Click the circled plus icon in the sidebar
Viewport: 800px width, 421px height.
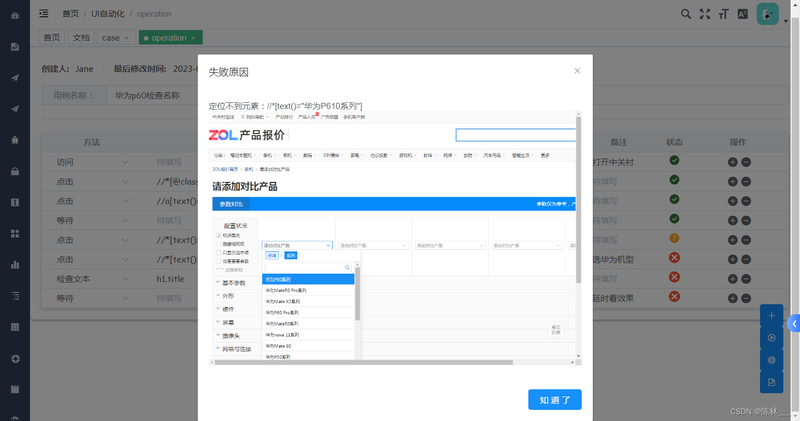click(x=15, y=359)
